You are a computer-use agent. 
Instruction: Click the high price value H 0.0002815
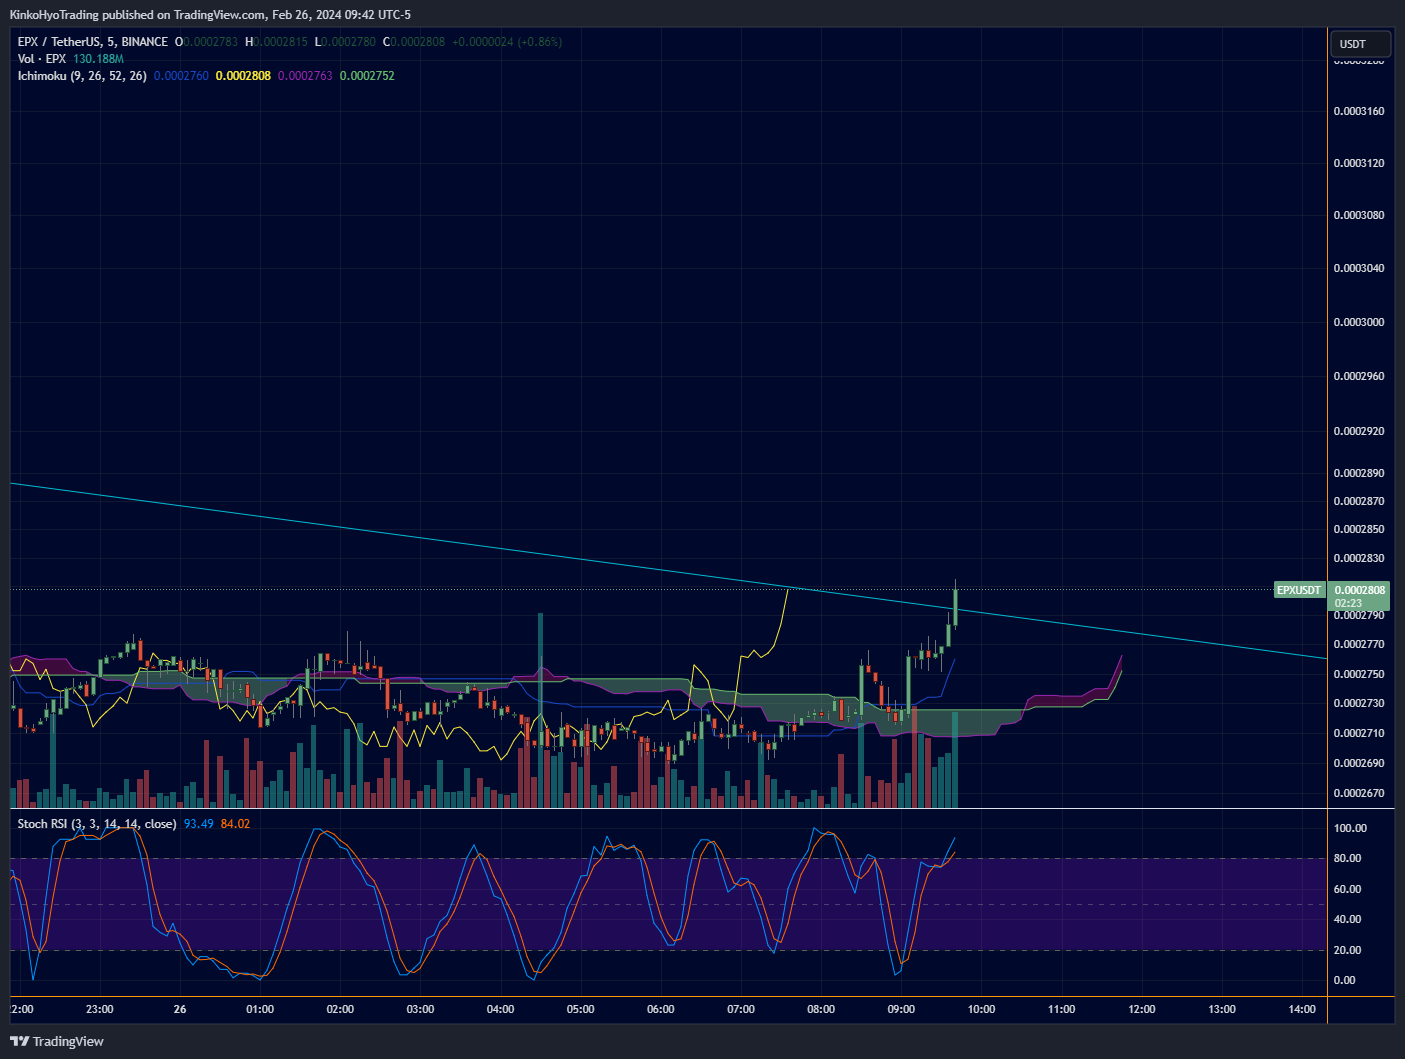point(277,42)
